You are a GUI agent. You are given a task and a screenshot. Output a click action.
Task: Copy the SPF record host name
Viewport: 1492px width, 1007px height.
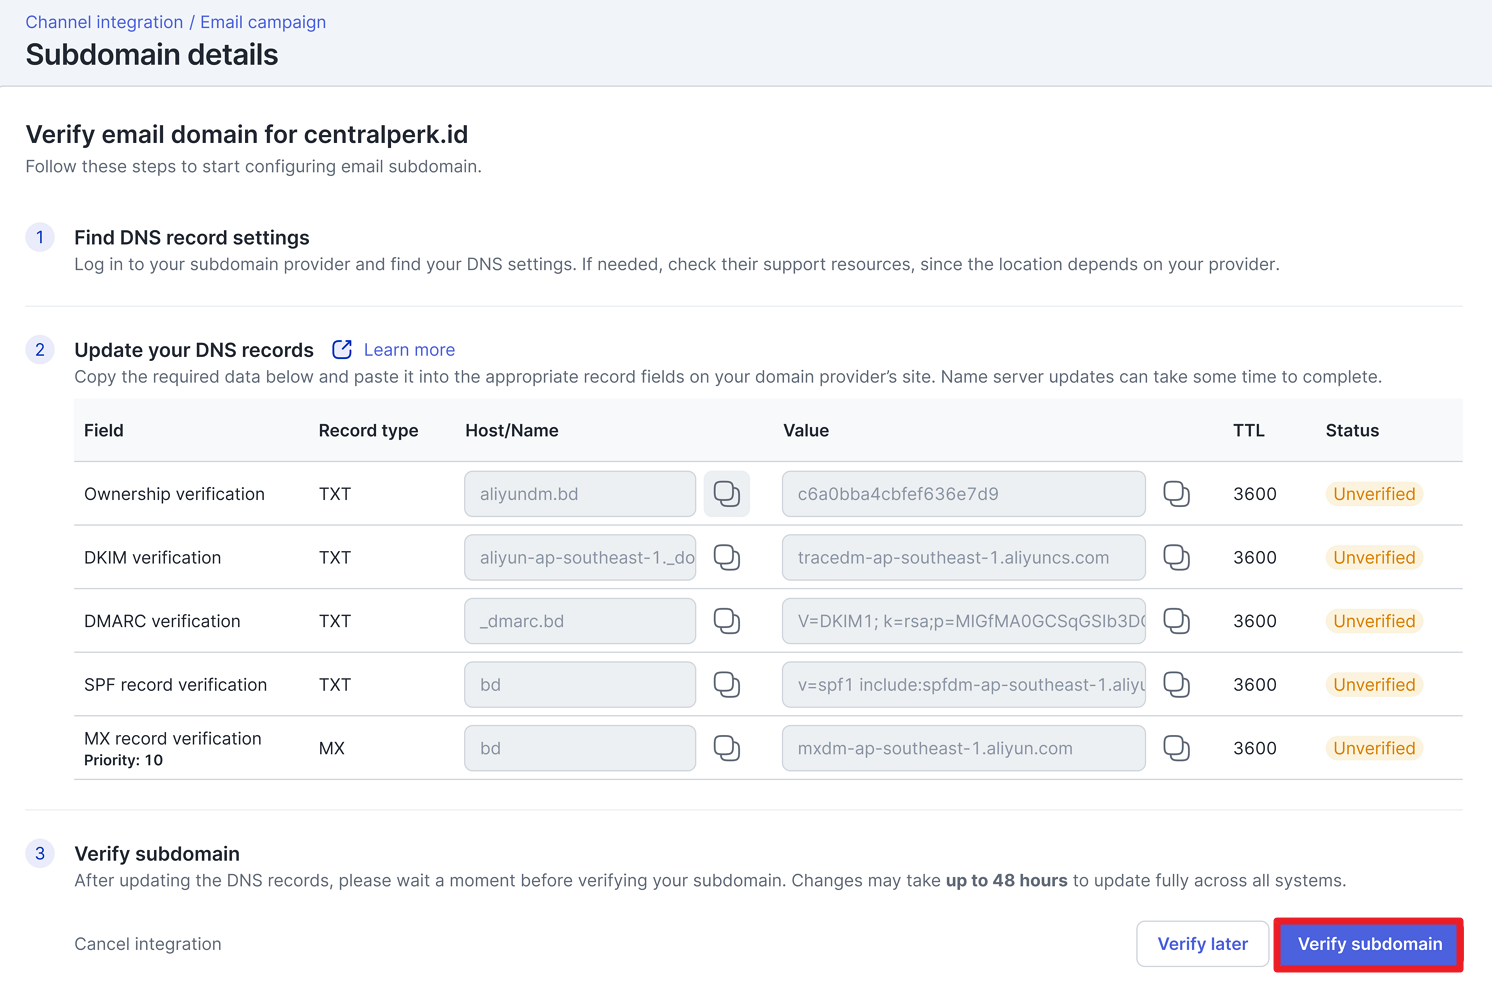point(727,685)
